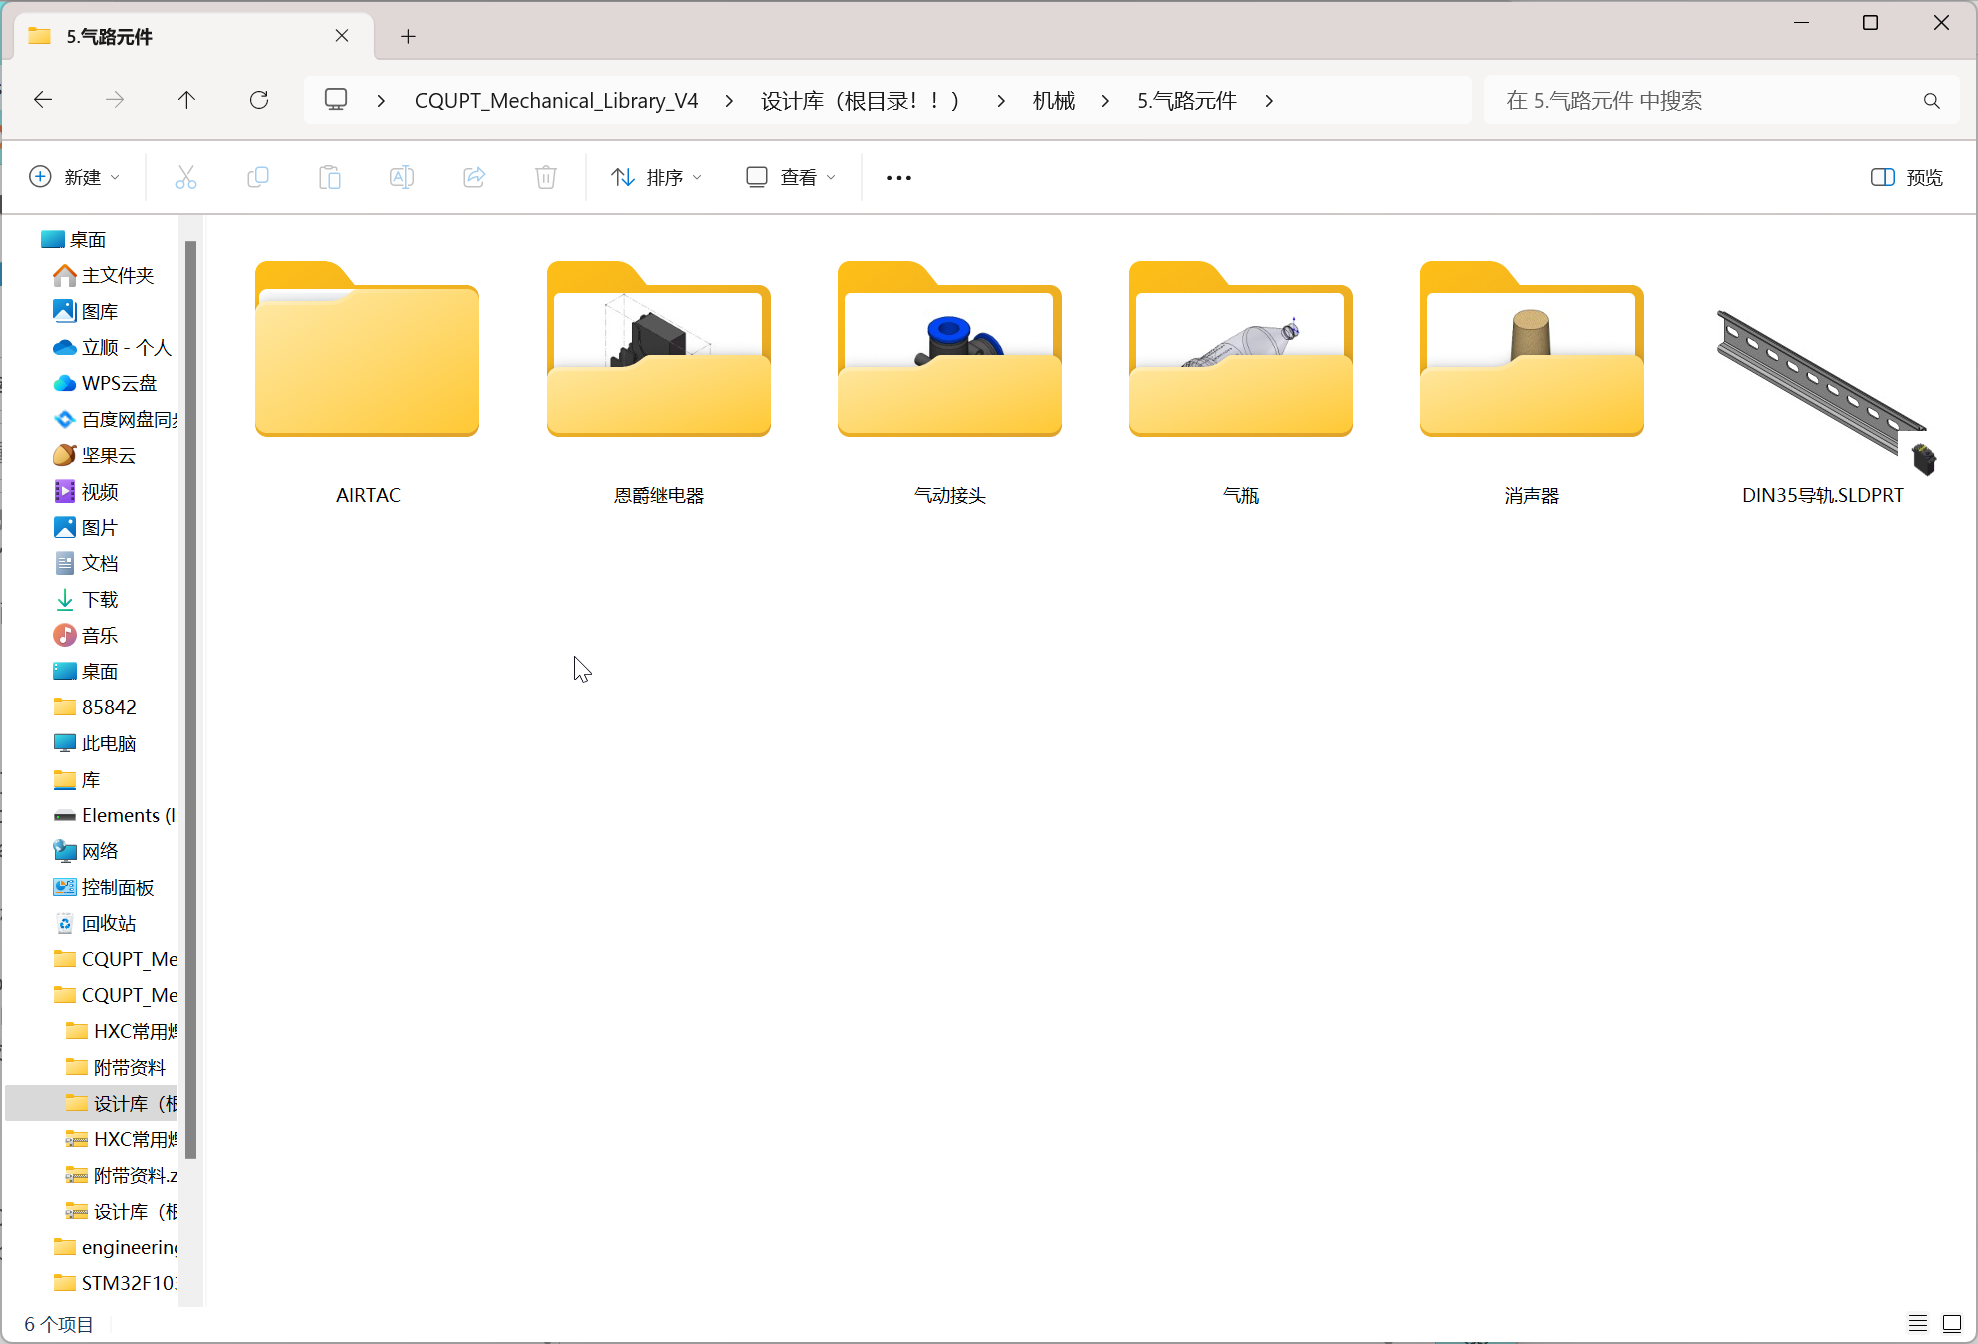Click the Delete trash icon
This screenshot has width=1978, height=1344.
[x=546, y=177]
